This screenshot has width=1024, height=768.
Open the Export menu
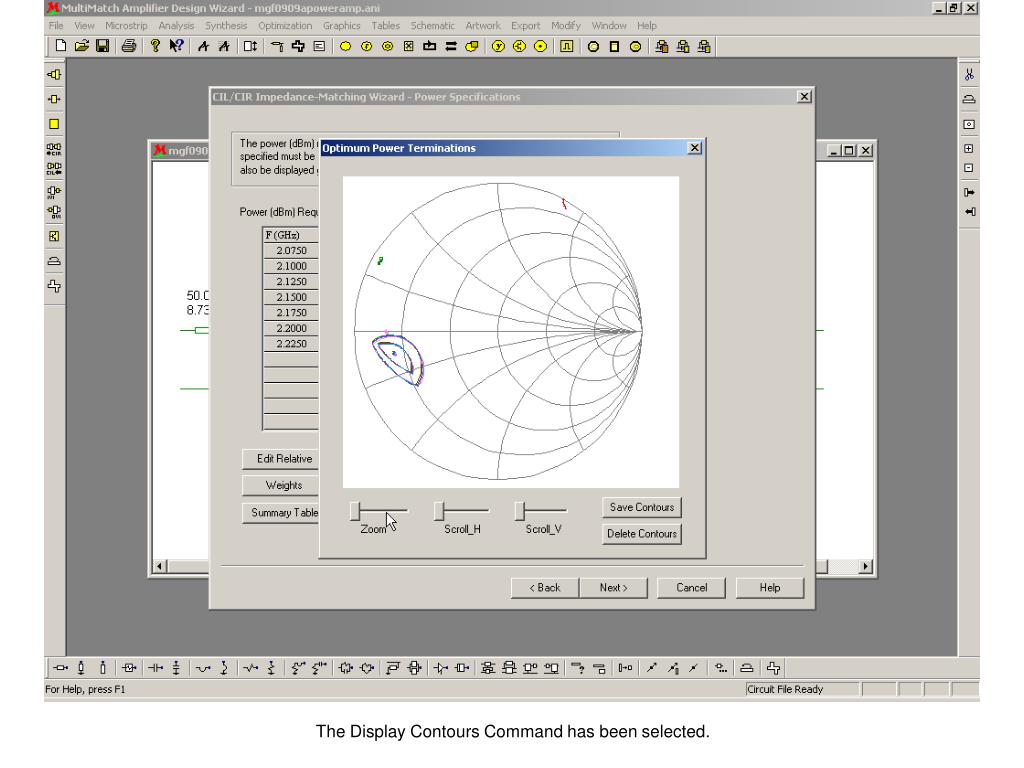click(525, 25)
